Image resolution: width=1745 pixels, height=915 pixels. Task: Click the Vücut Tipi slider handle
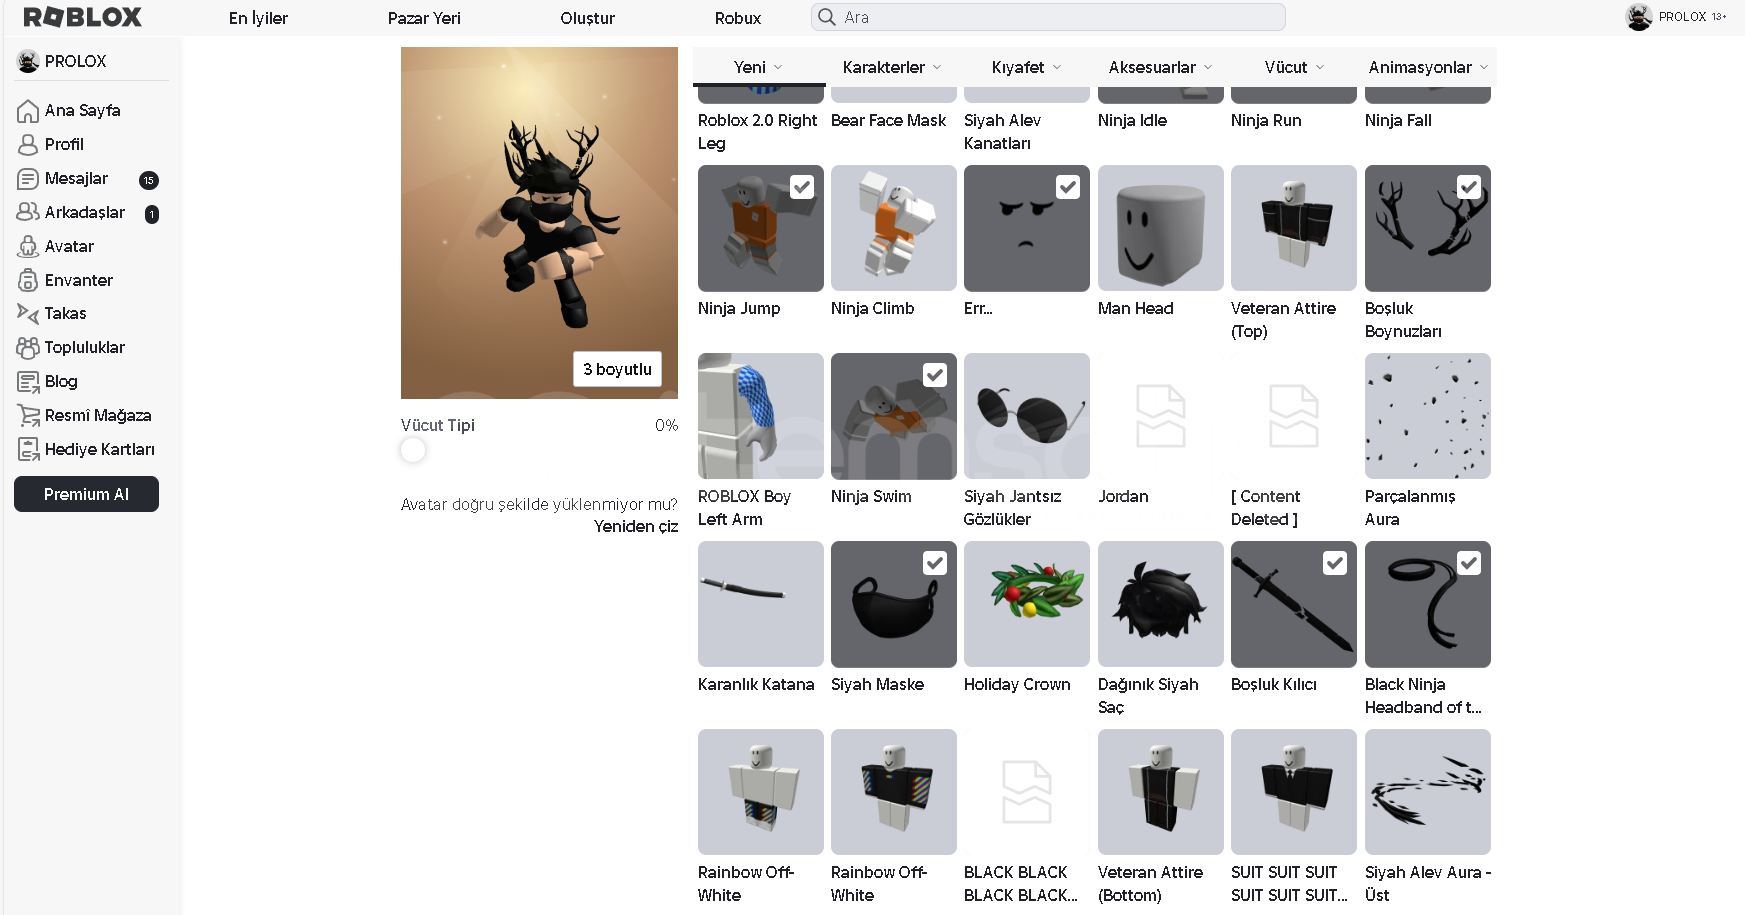pos(413,450)
